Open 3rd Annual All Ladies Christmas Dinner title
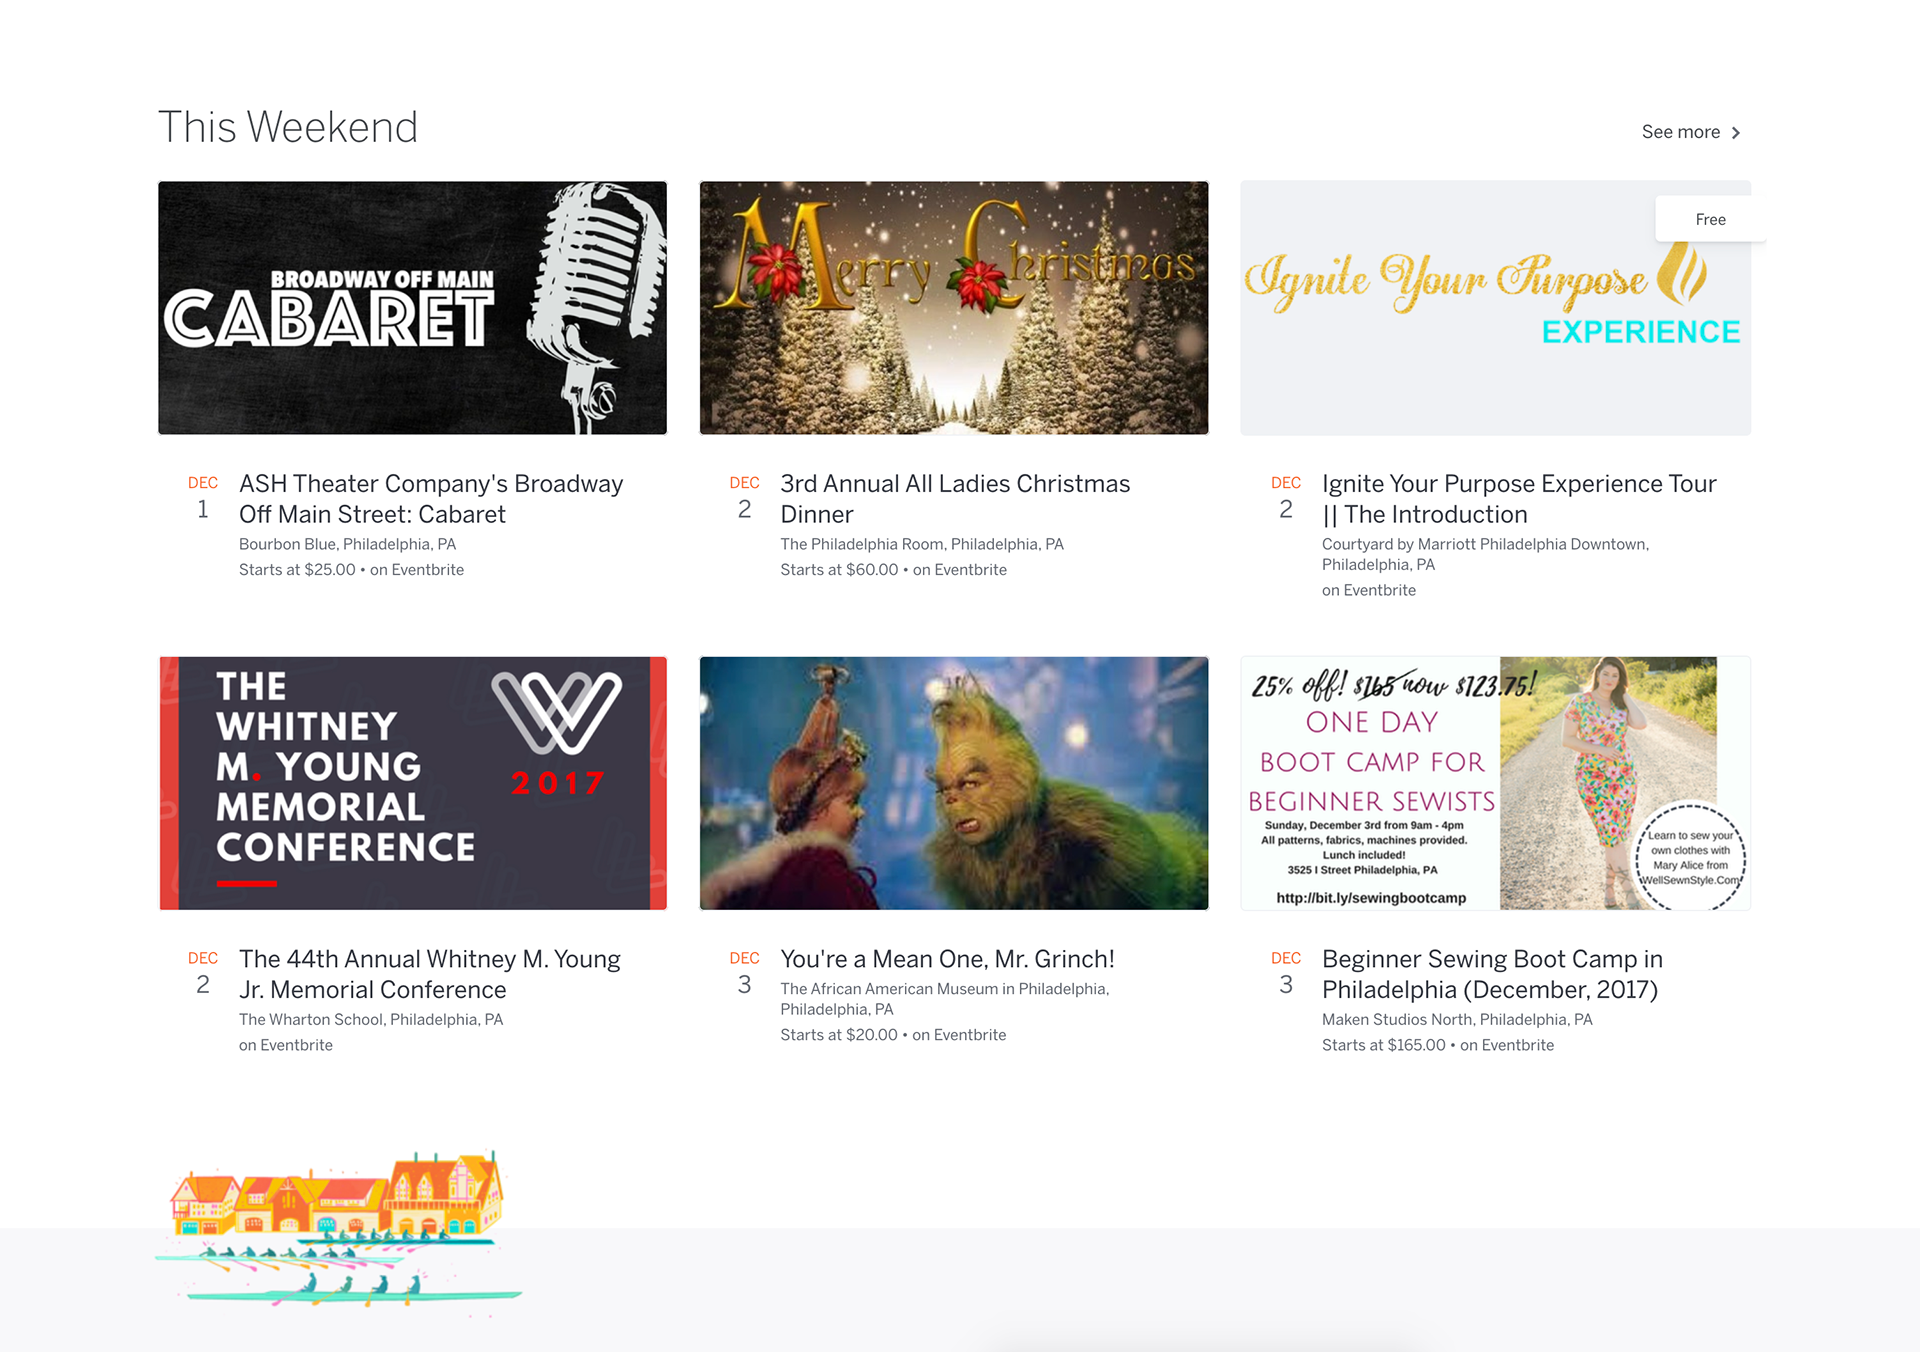This screenshot has height=1352, width=1920. [954, 499]
